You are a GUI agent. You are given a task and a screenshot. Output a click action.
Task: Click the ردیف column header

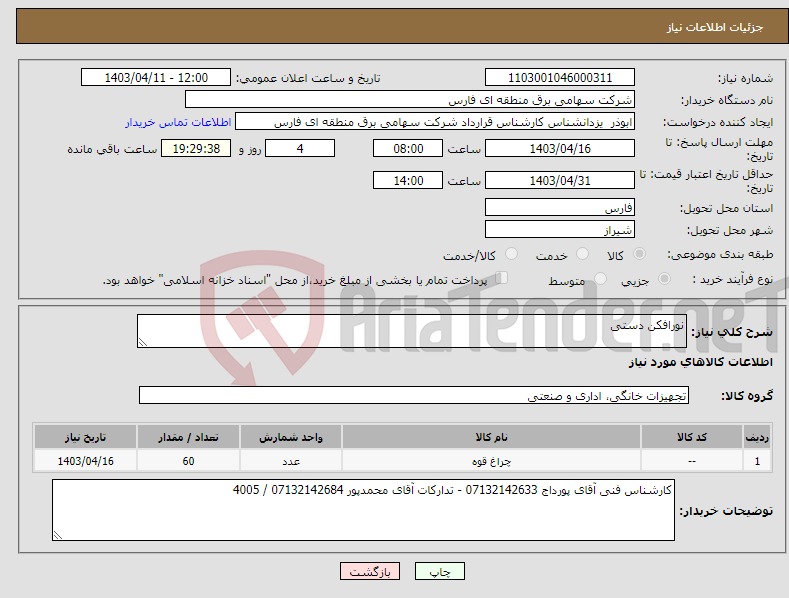757,437
